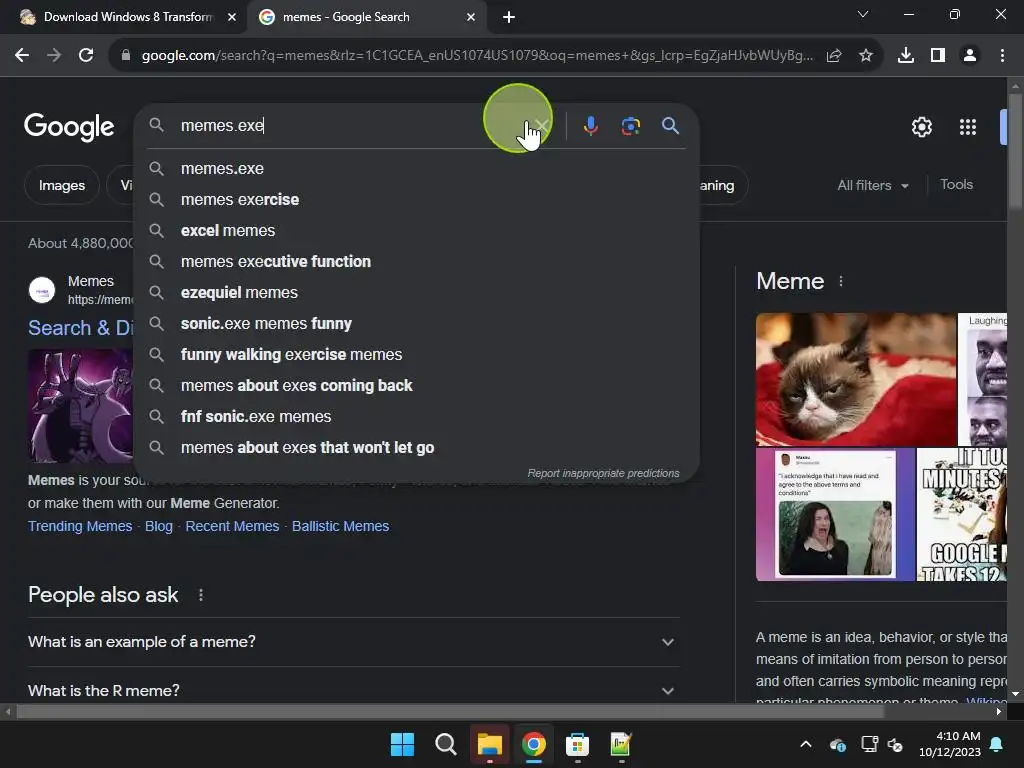Open People also ask options dots
Image resolution: width=1024 pixels, height=768 pixels.
(201, 595)
